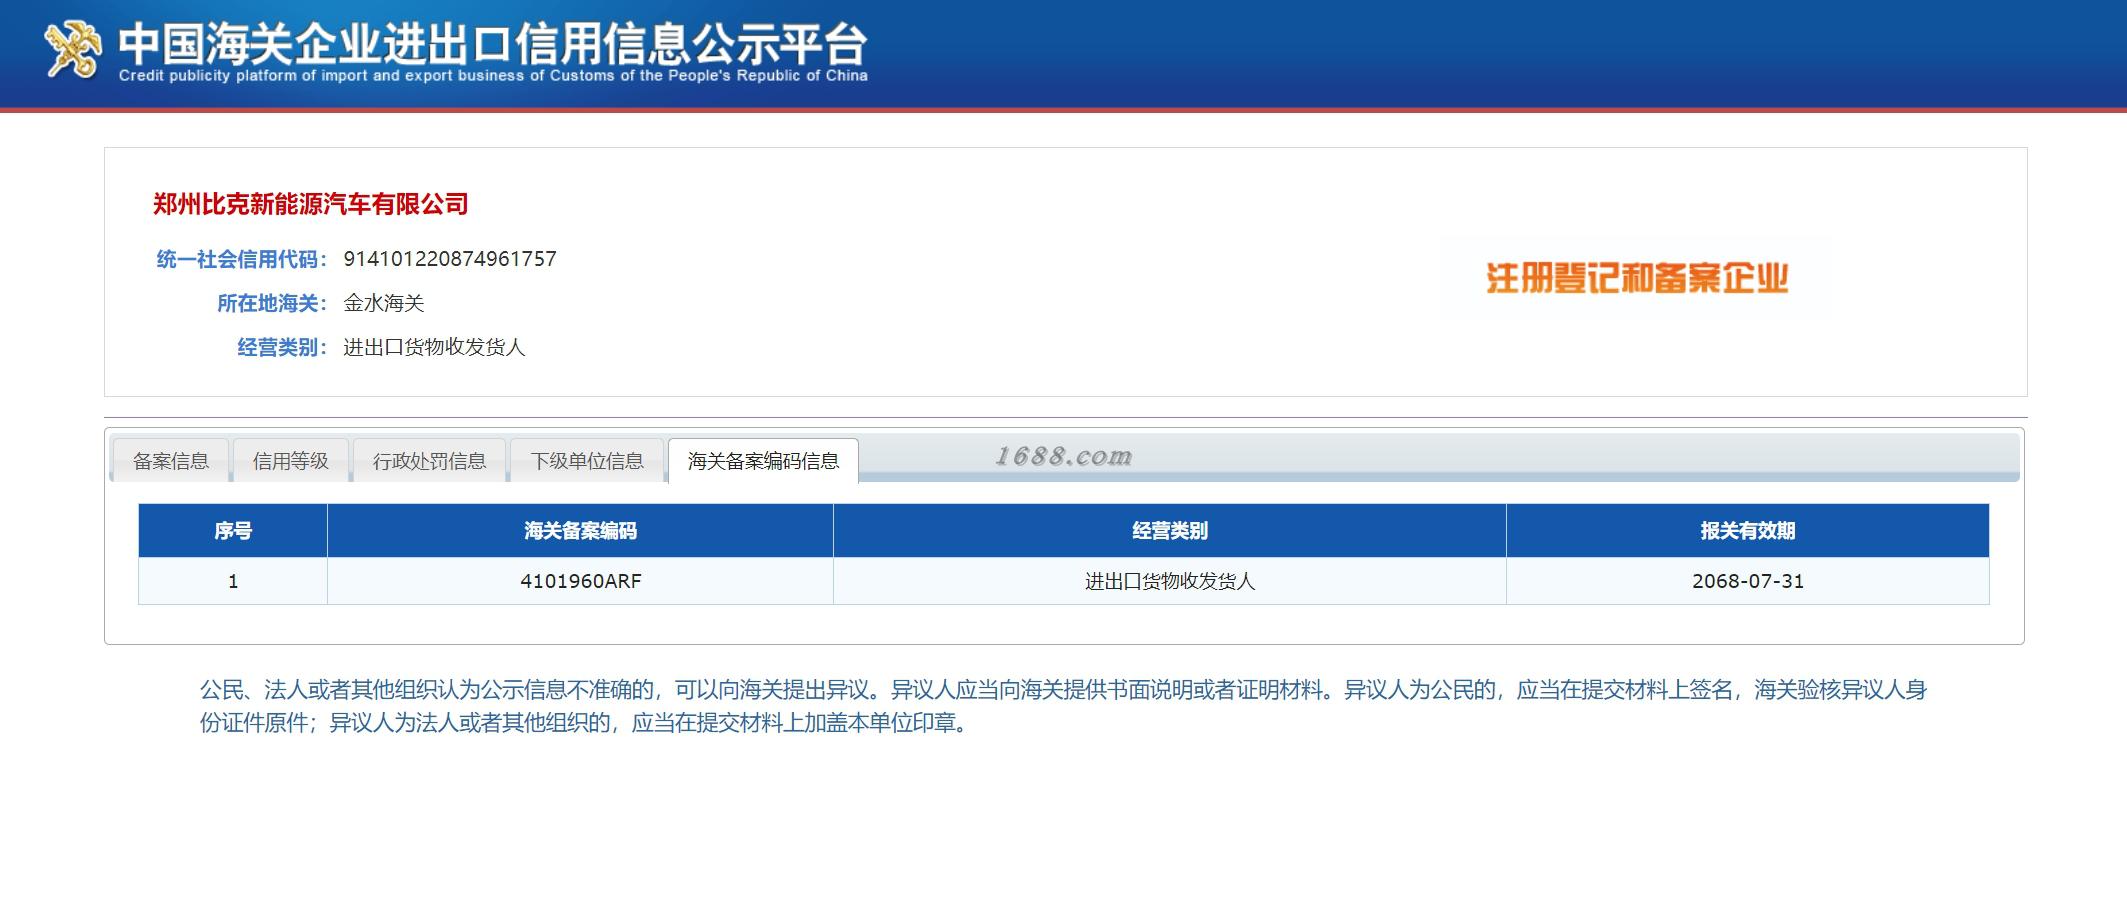2127x907 pixels.
Task: Click the China Customs key emblem logo
Action: (x=73, y=48)
